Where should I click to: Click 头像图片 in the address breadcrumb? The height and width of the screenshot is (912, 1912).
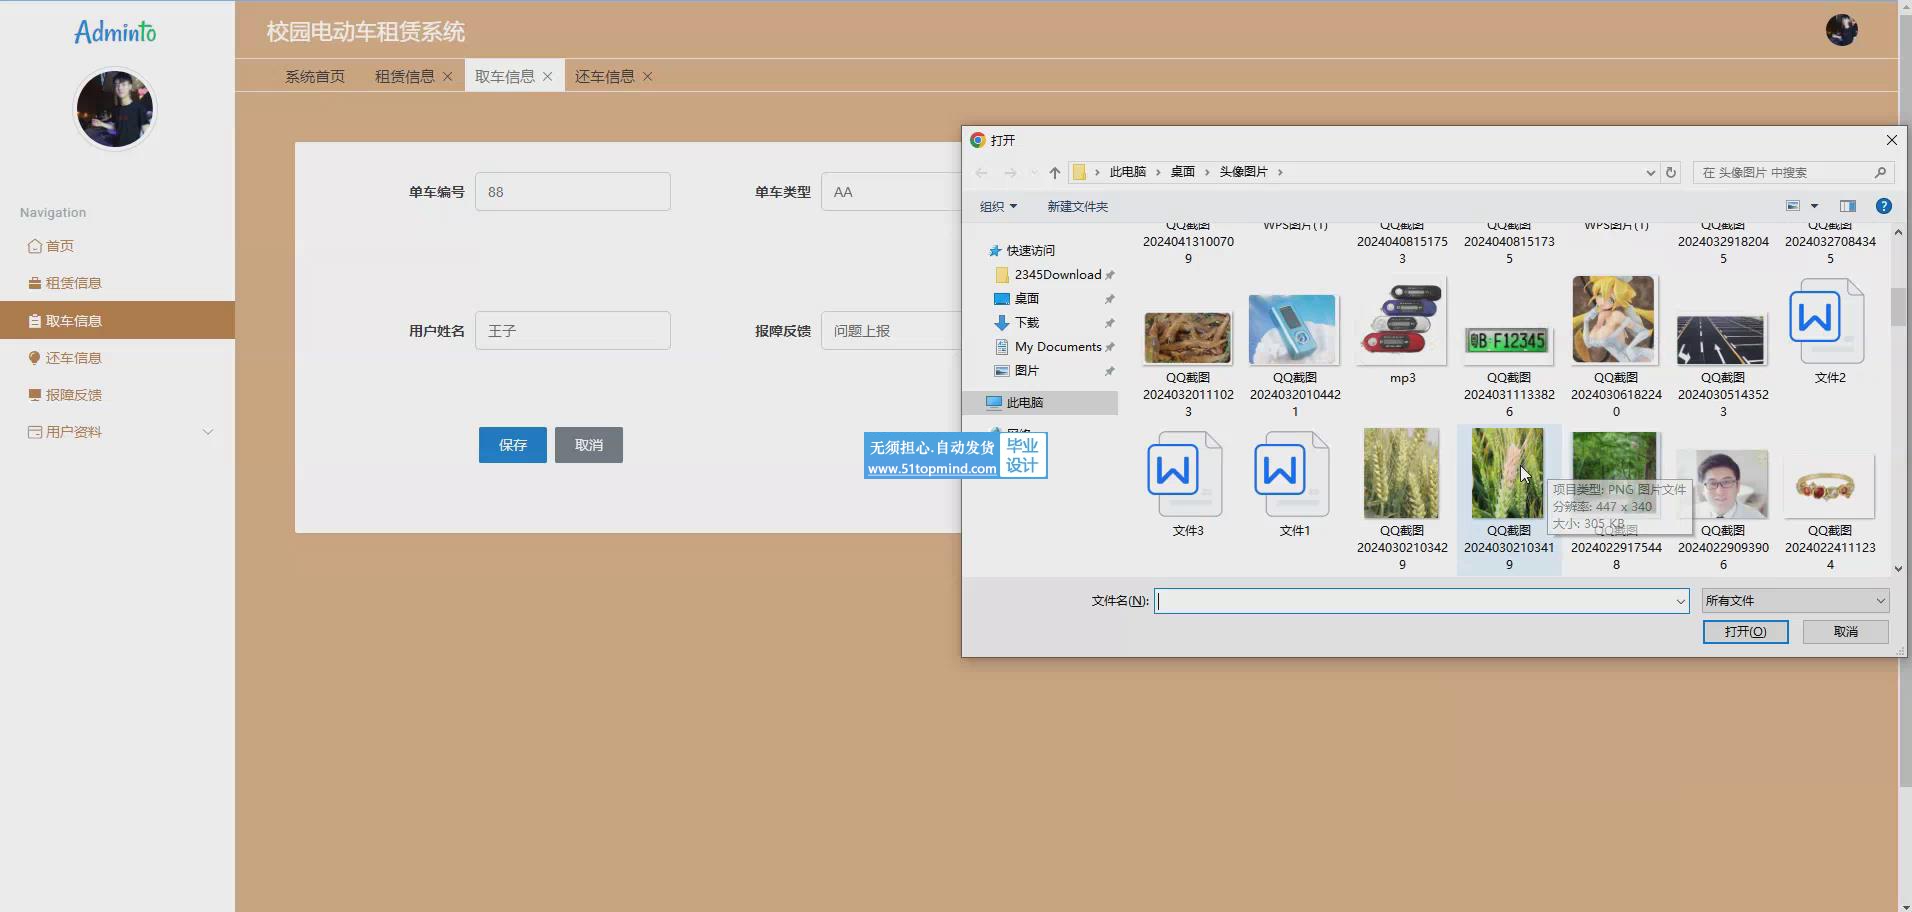point(1243,172)
